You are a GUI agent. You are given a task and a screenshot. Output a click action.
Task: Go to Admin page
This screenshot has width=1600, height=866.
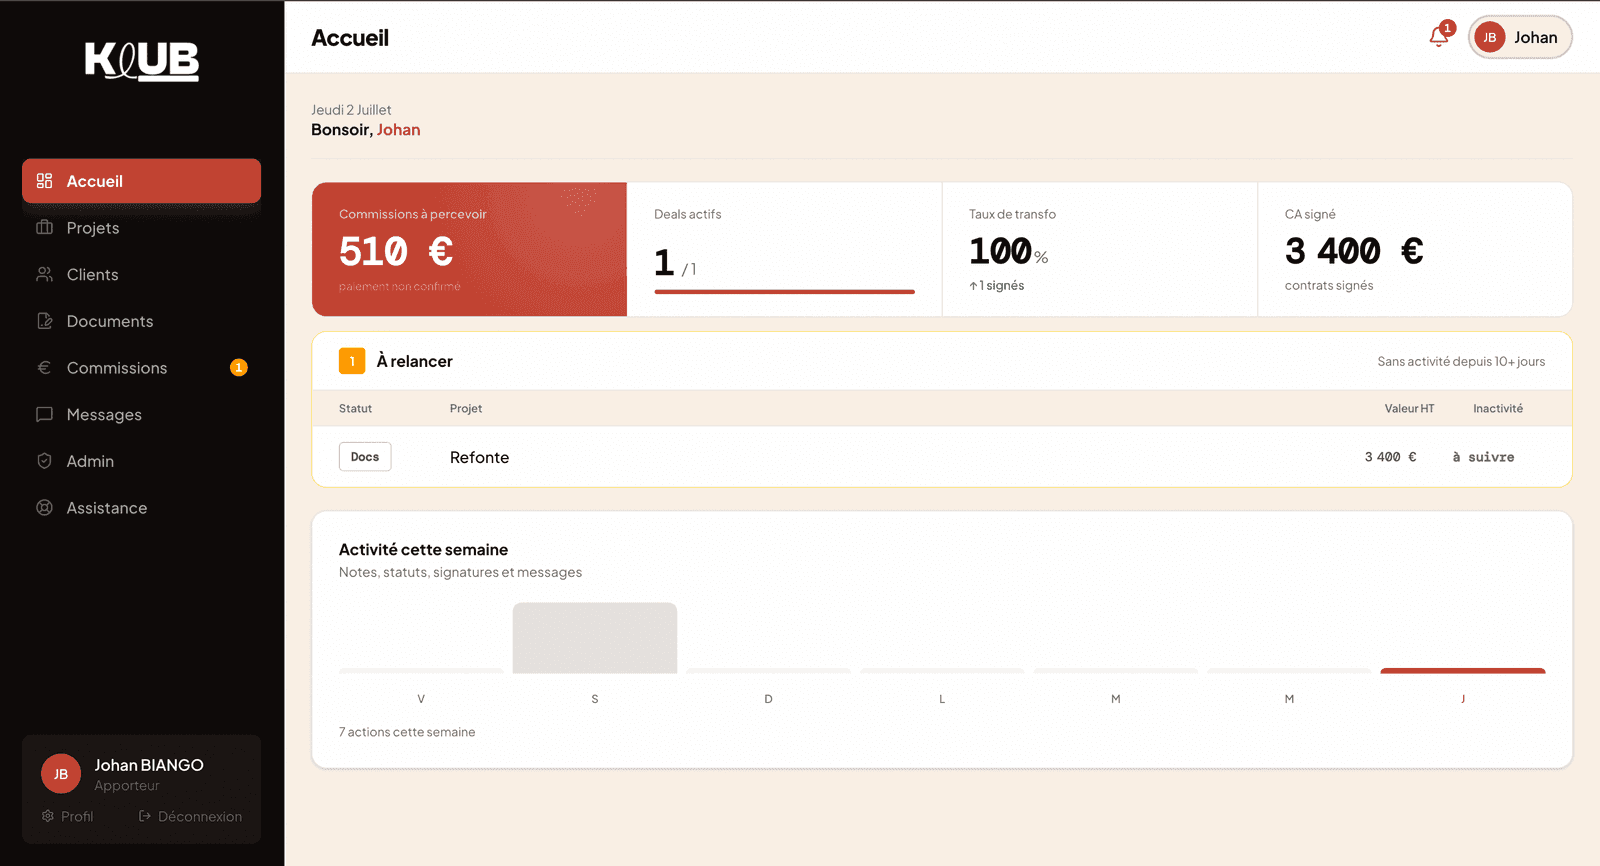141,461
